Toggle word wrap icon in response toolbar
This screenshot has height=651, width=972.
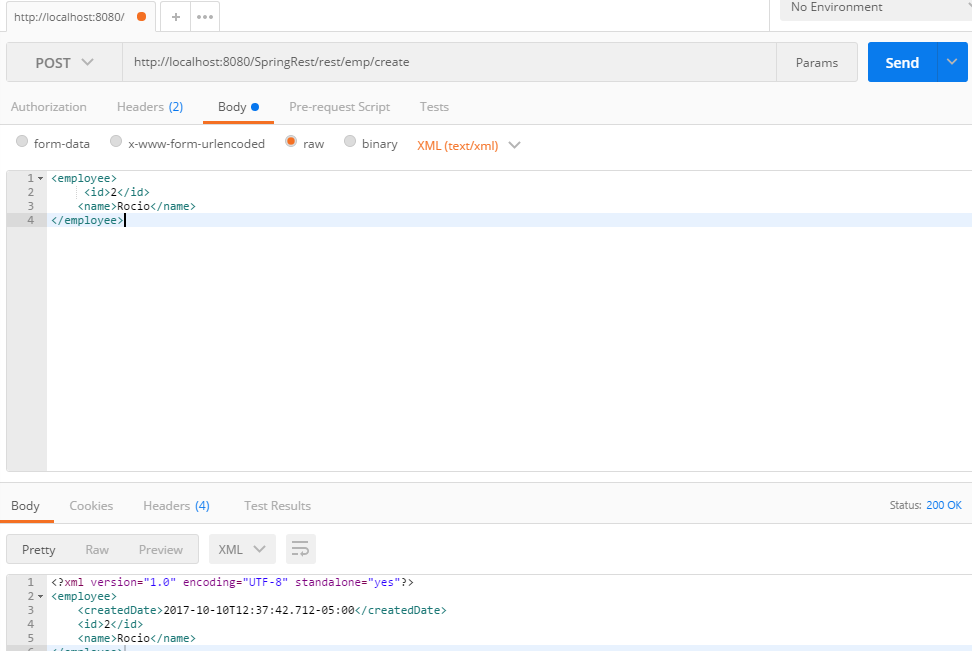(301, 549)
